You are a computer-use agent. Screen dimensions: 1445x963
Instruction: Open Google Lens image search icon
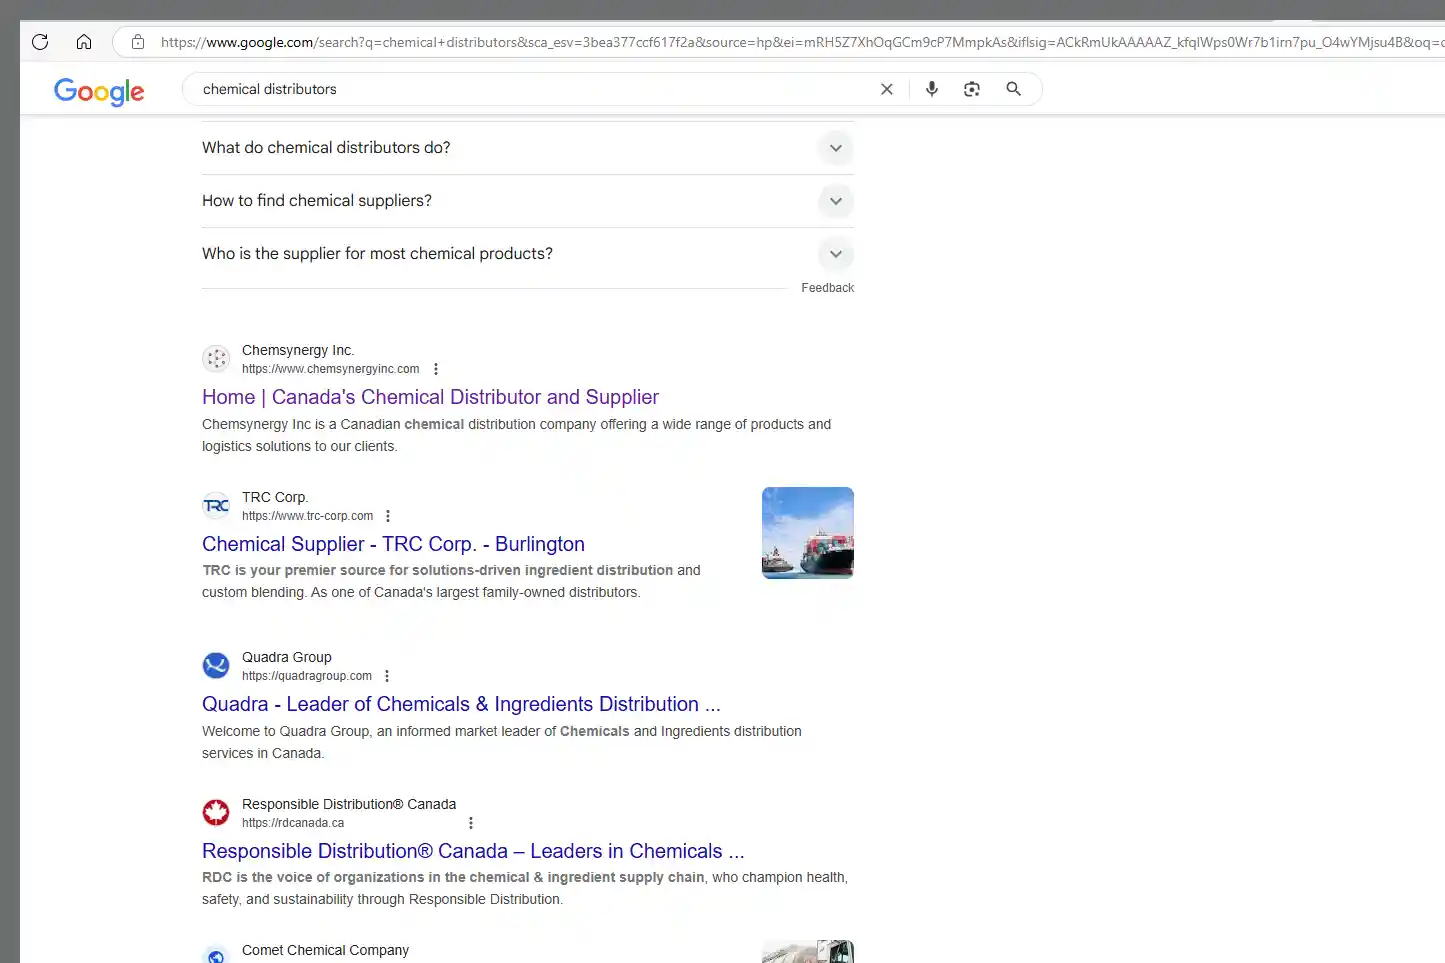click(x=971, y=89)
